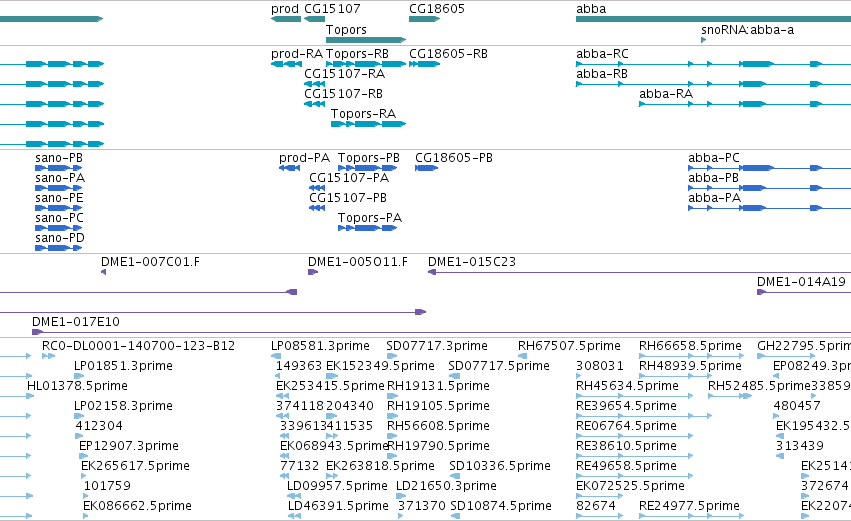Select protein sano-PA
This screenshot has width=851, height=521.
pyautogui.click(x=59, y=188)
